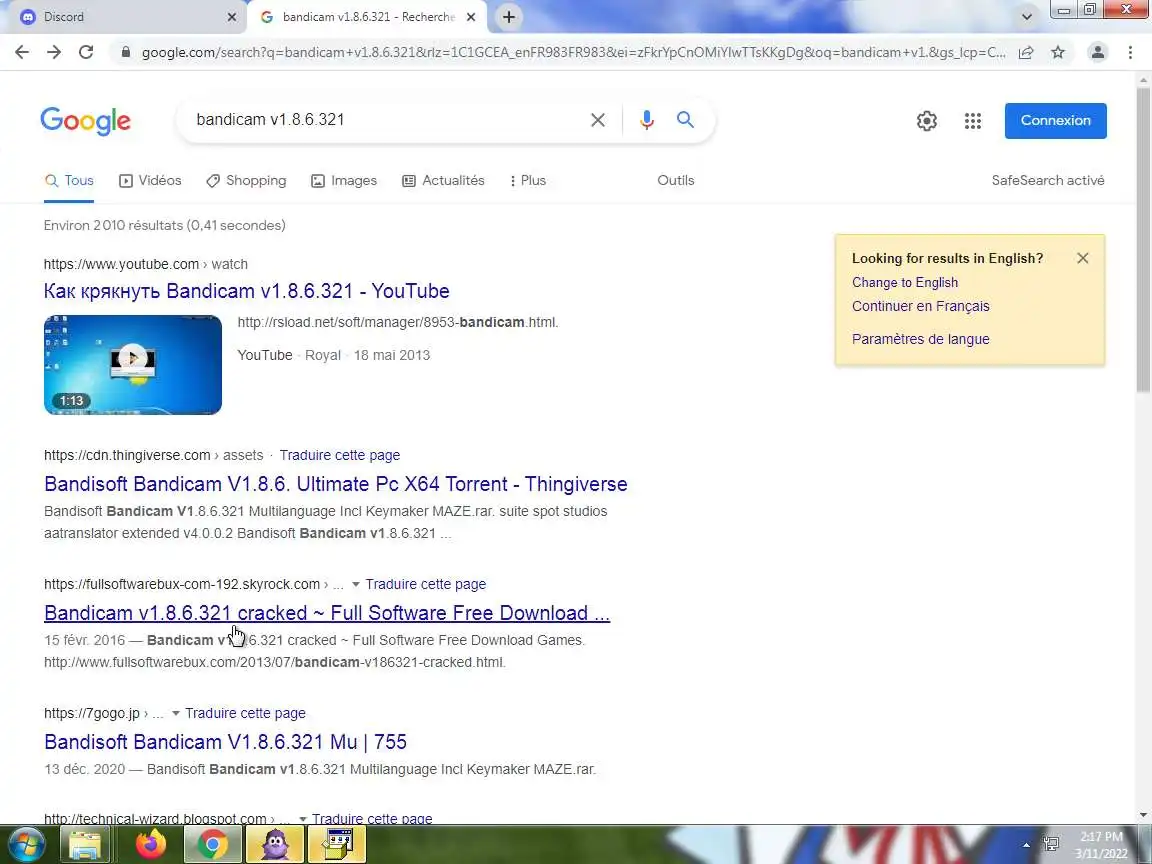Open the purple bird app in taskbar
1152x864 pixels.
tap(275, 844)
